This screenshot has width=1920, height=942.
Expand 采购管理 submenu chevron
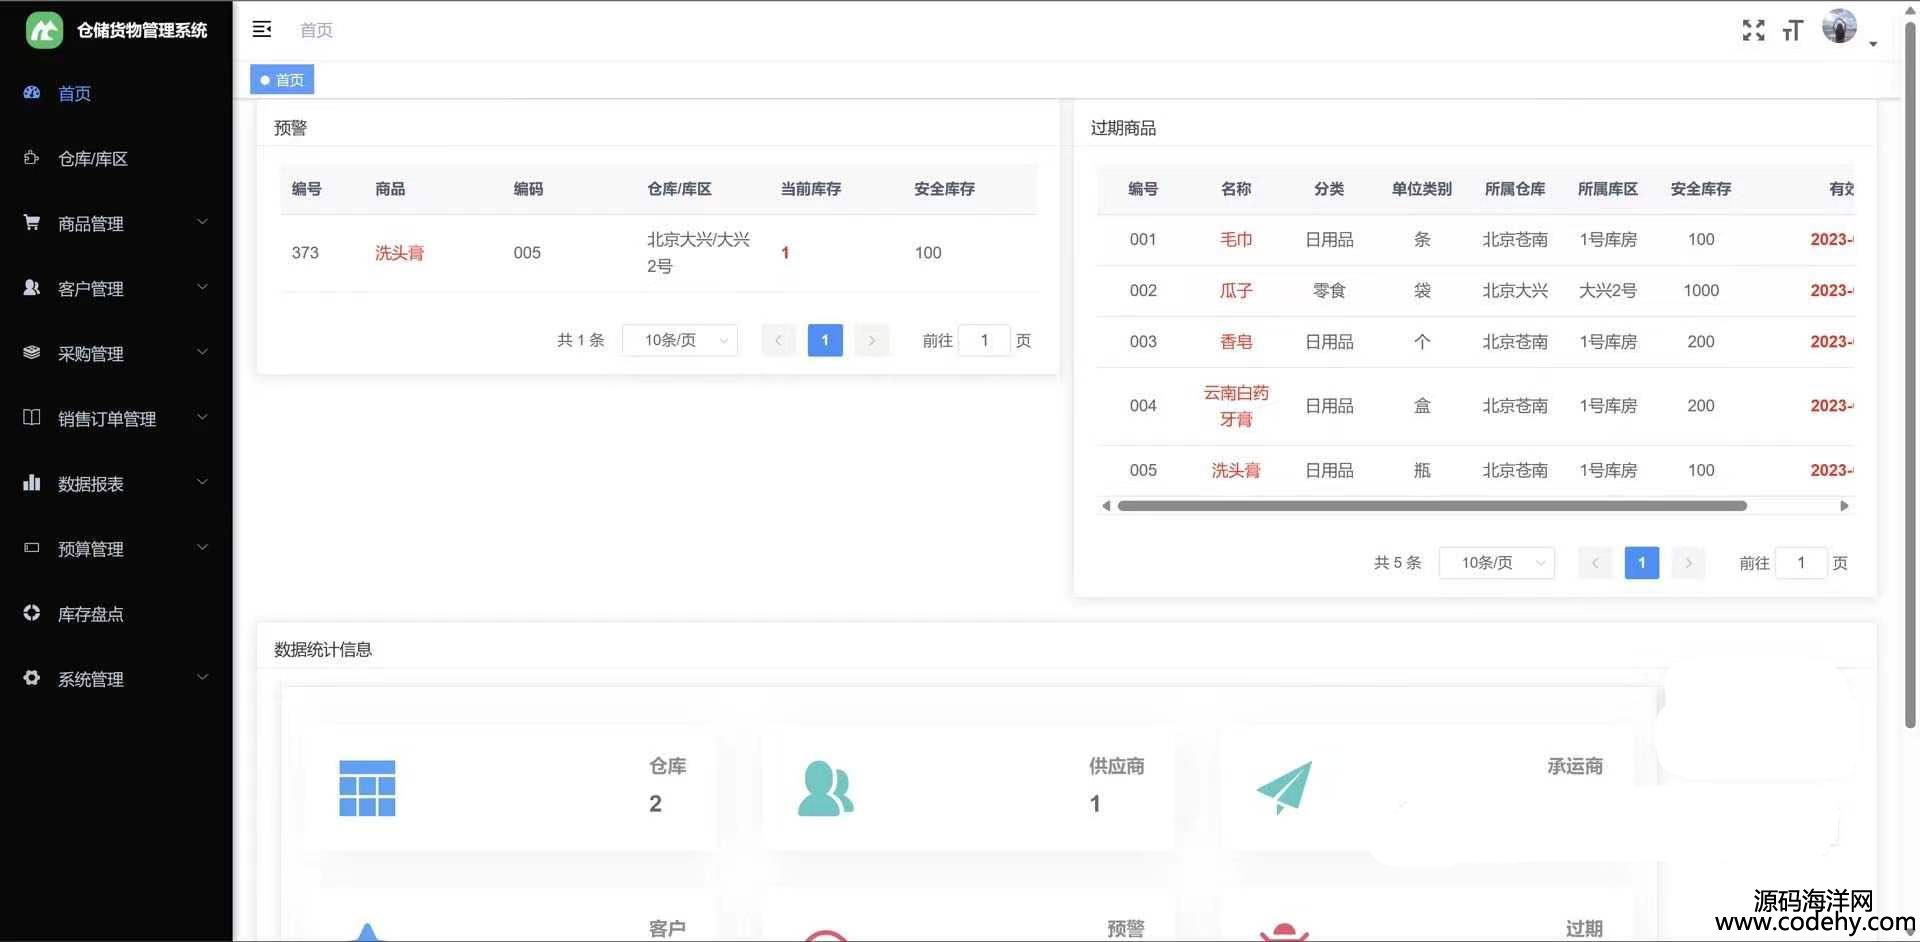click(x=202, y=352)
